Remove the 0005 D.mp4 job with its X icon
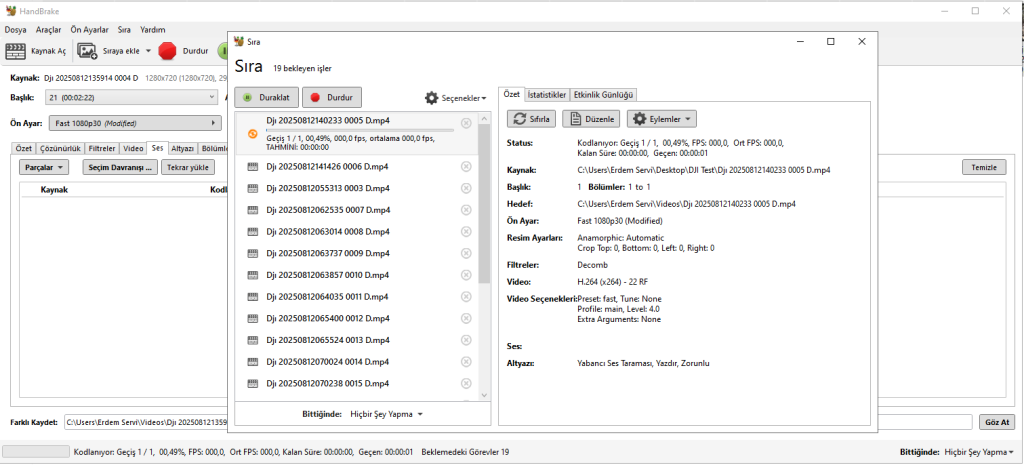1024x465 pixels. click(466, 123)
